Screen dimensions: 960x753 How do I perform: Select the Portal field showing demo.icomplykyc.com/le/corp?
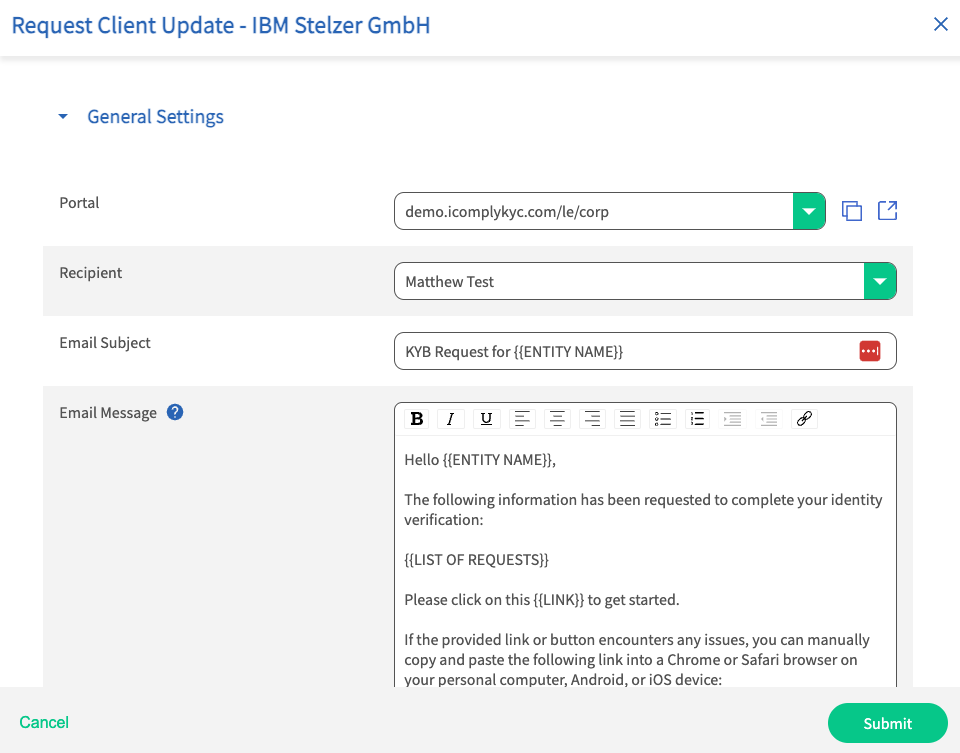pos(610,211)
